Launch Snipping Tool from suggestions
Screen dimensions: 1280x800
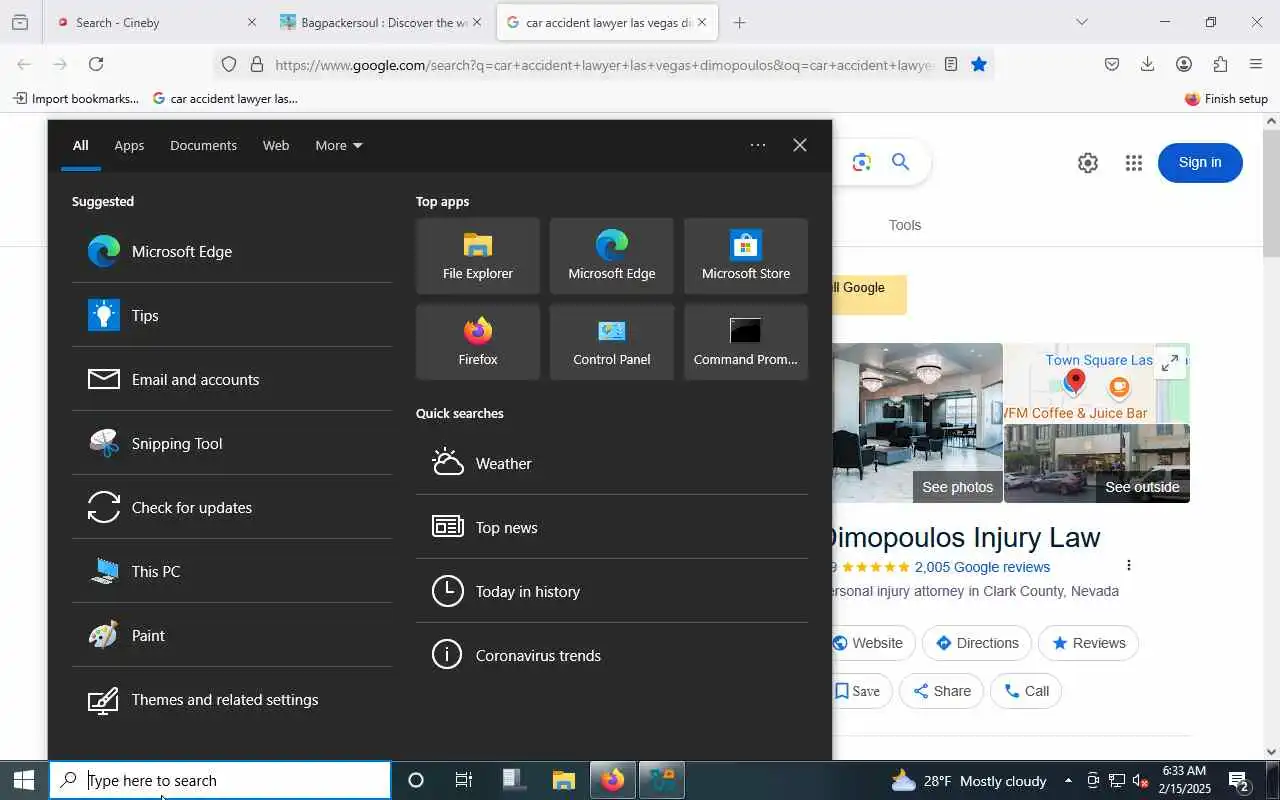(x=232, y=443)
